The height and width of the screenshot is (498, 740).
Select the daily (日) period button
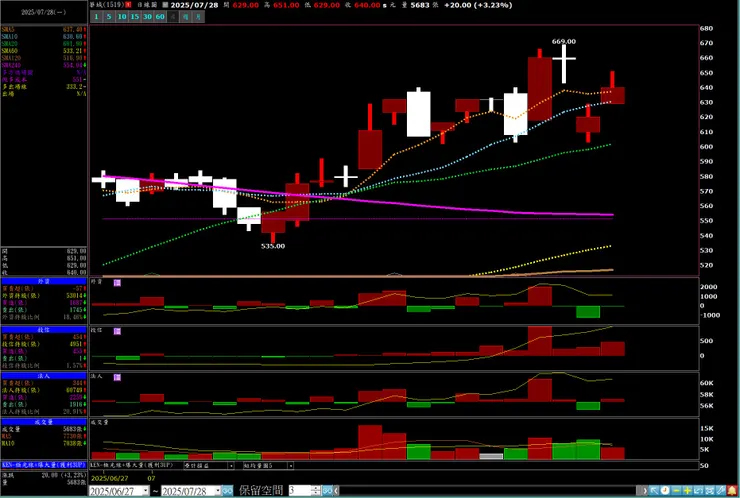coord(173,17)
